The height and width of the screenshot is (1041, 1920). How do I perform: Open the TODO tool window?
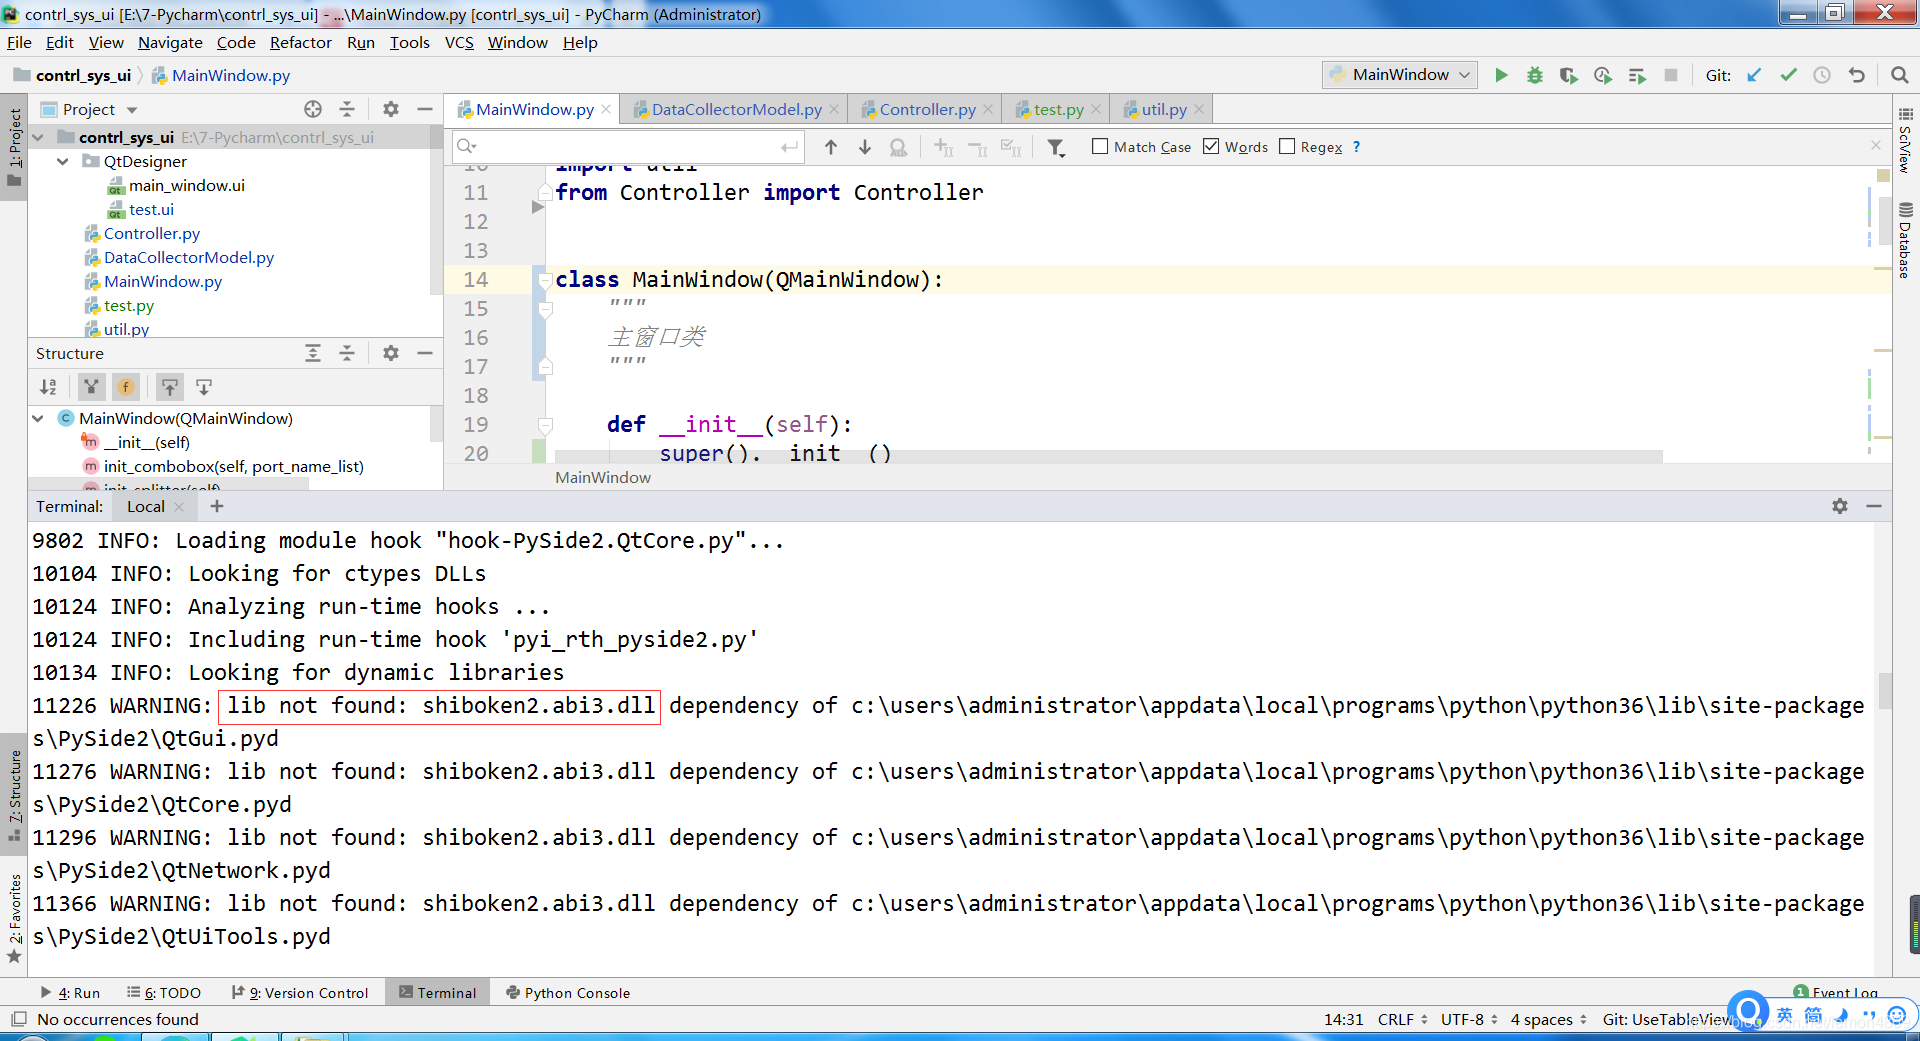pos(164,993)
